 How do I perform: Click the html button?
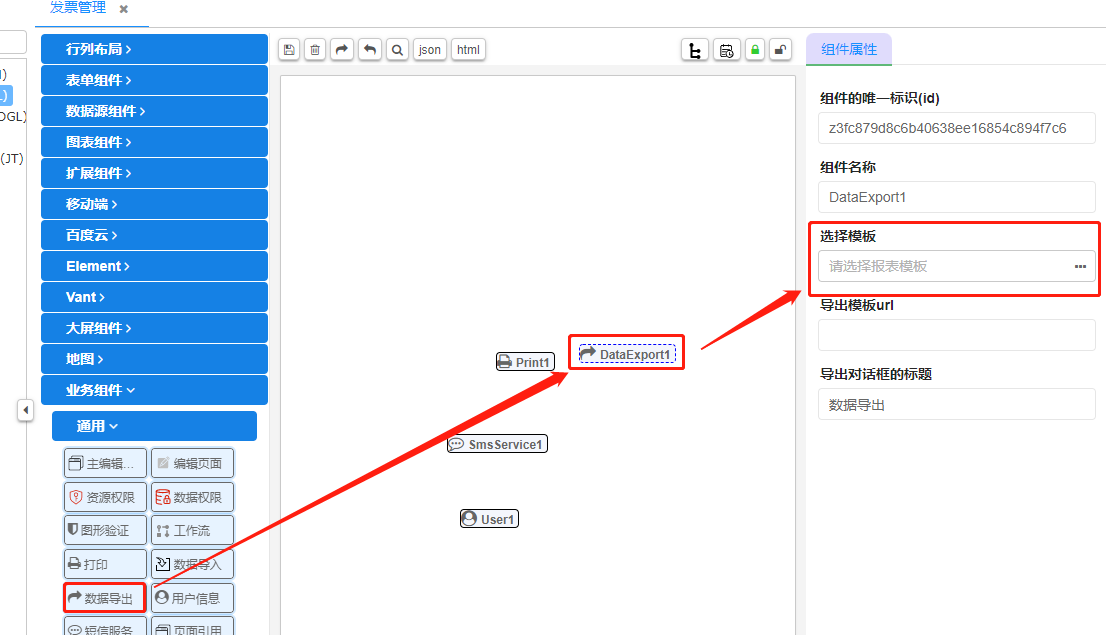[x=468, y=50]
